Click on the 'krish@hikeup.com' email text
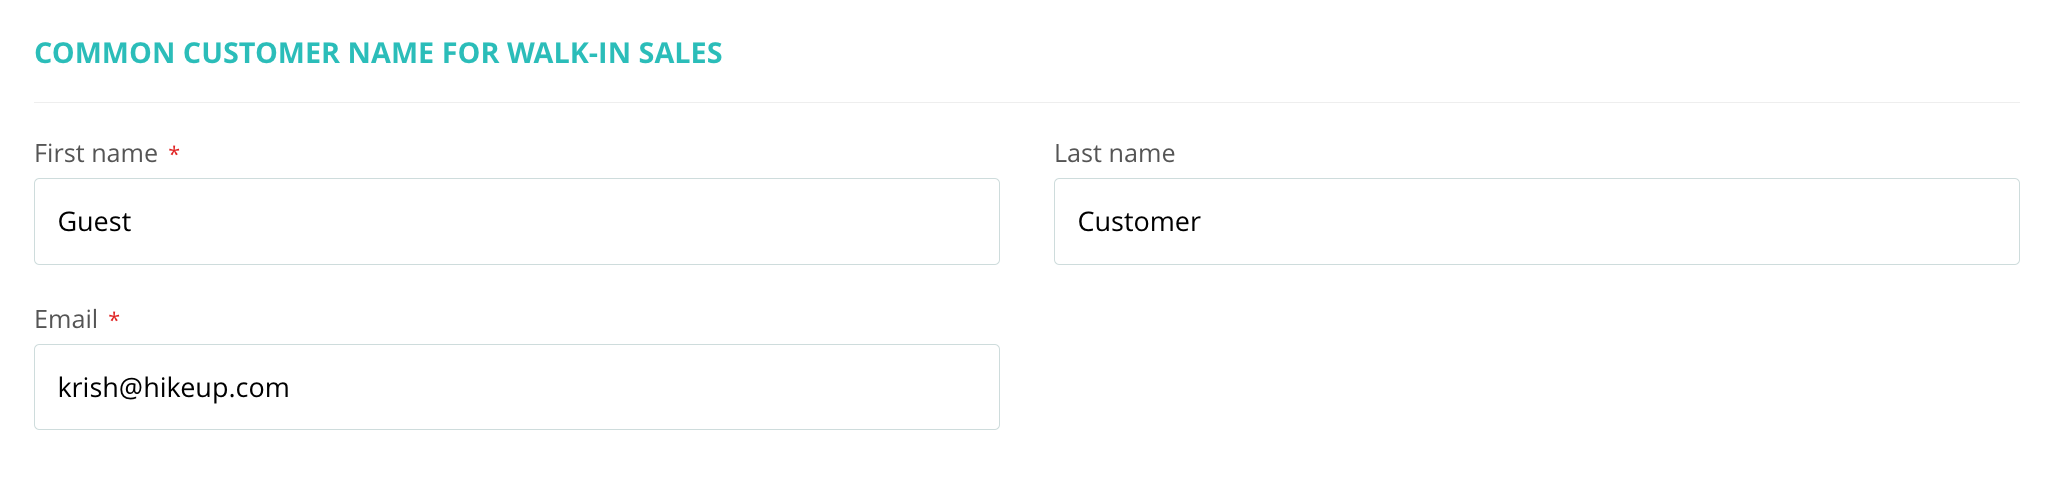 174,387
